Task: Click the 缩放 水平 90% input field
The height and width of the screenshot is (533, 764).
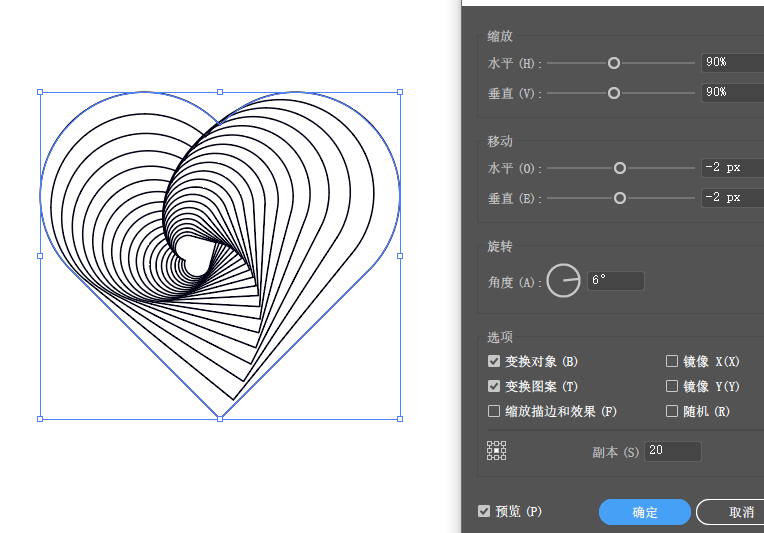Action: pos(731,62)
